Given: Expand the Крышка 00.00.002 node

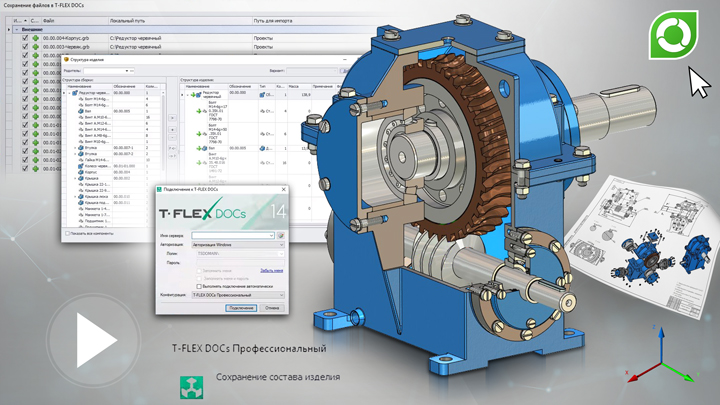Looking at the screenshot, I should 75,178.
